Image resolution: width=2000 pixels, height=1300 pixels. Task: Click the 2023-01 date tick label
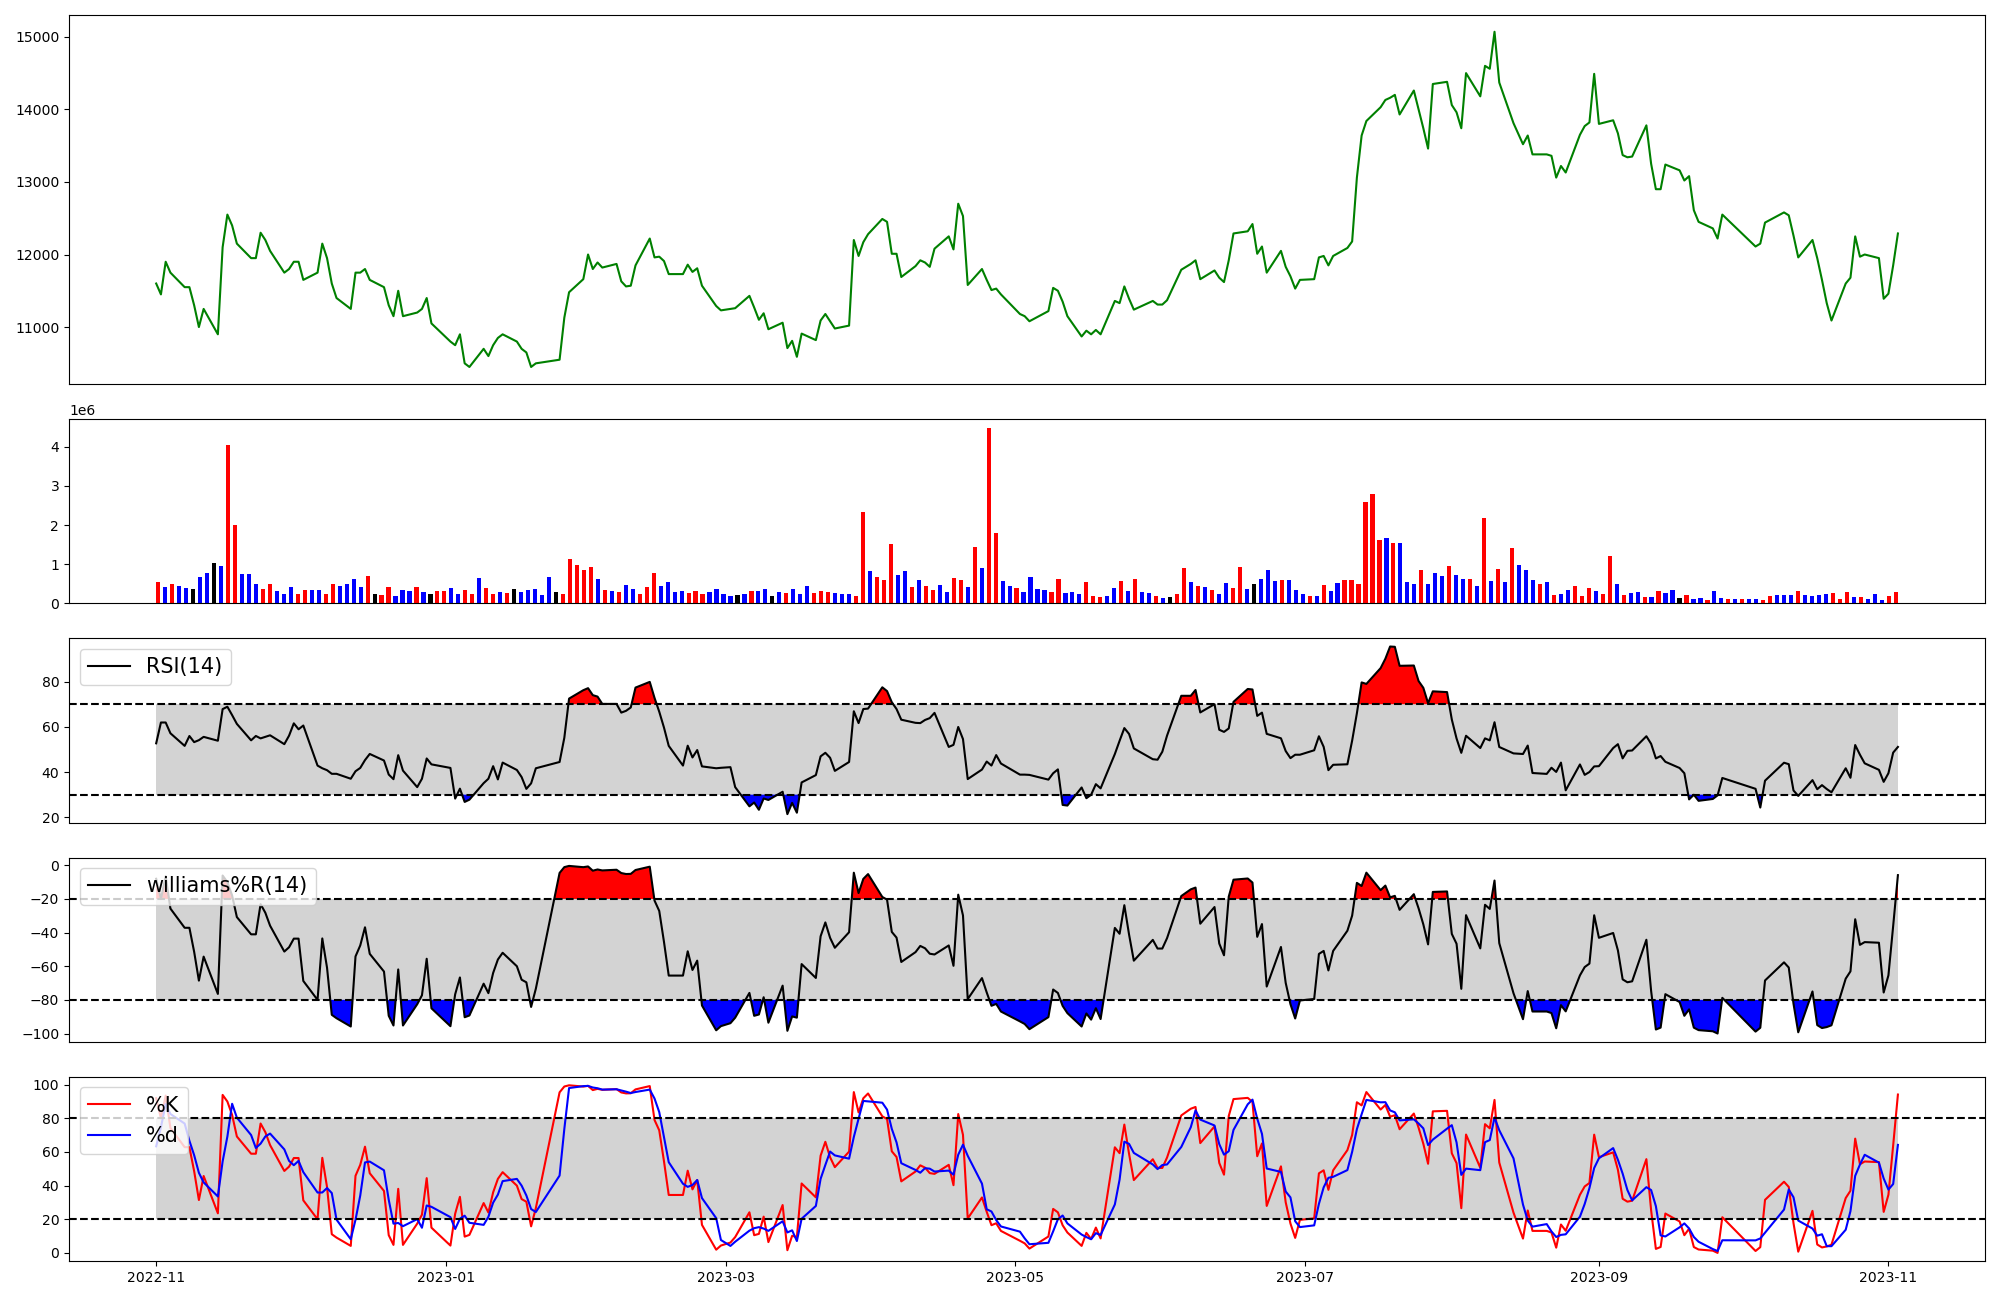pyautogui.click(x=445, y=1277)
